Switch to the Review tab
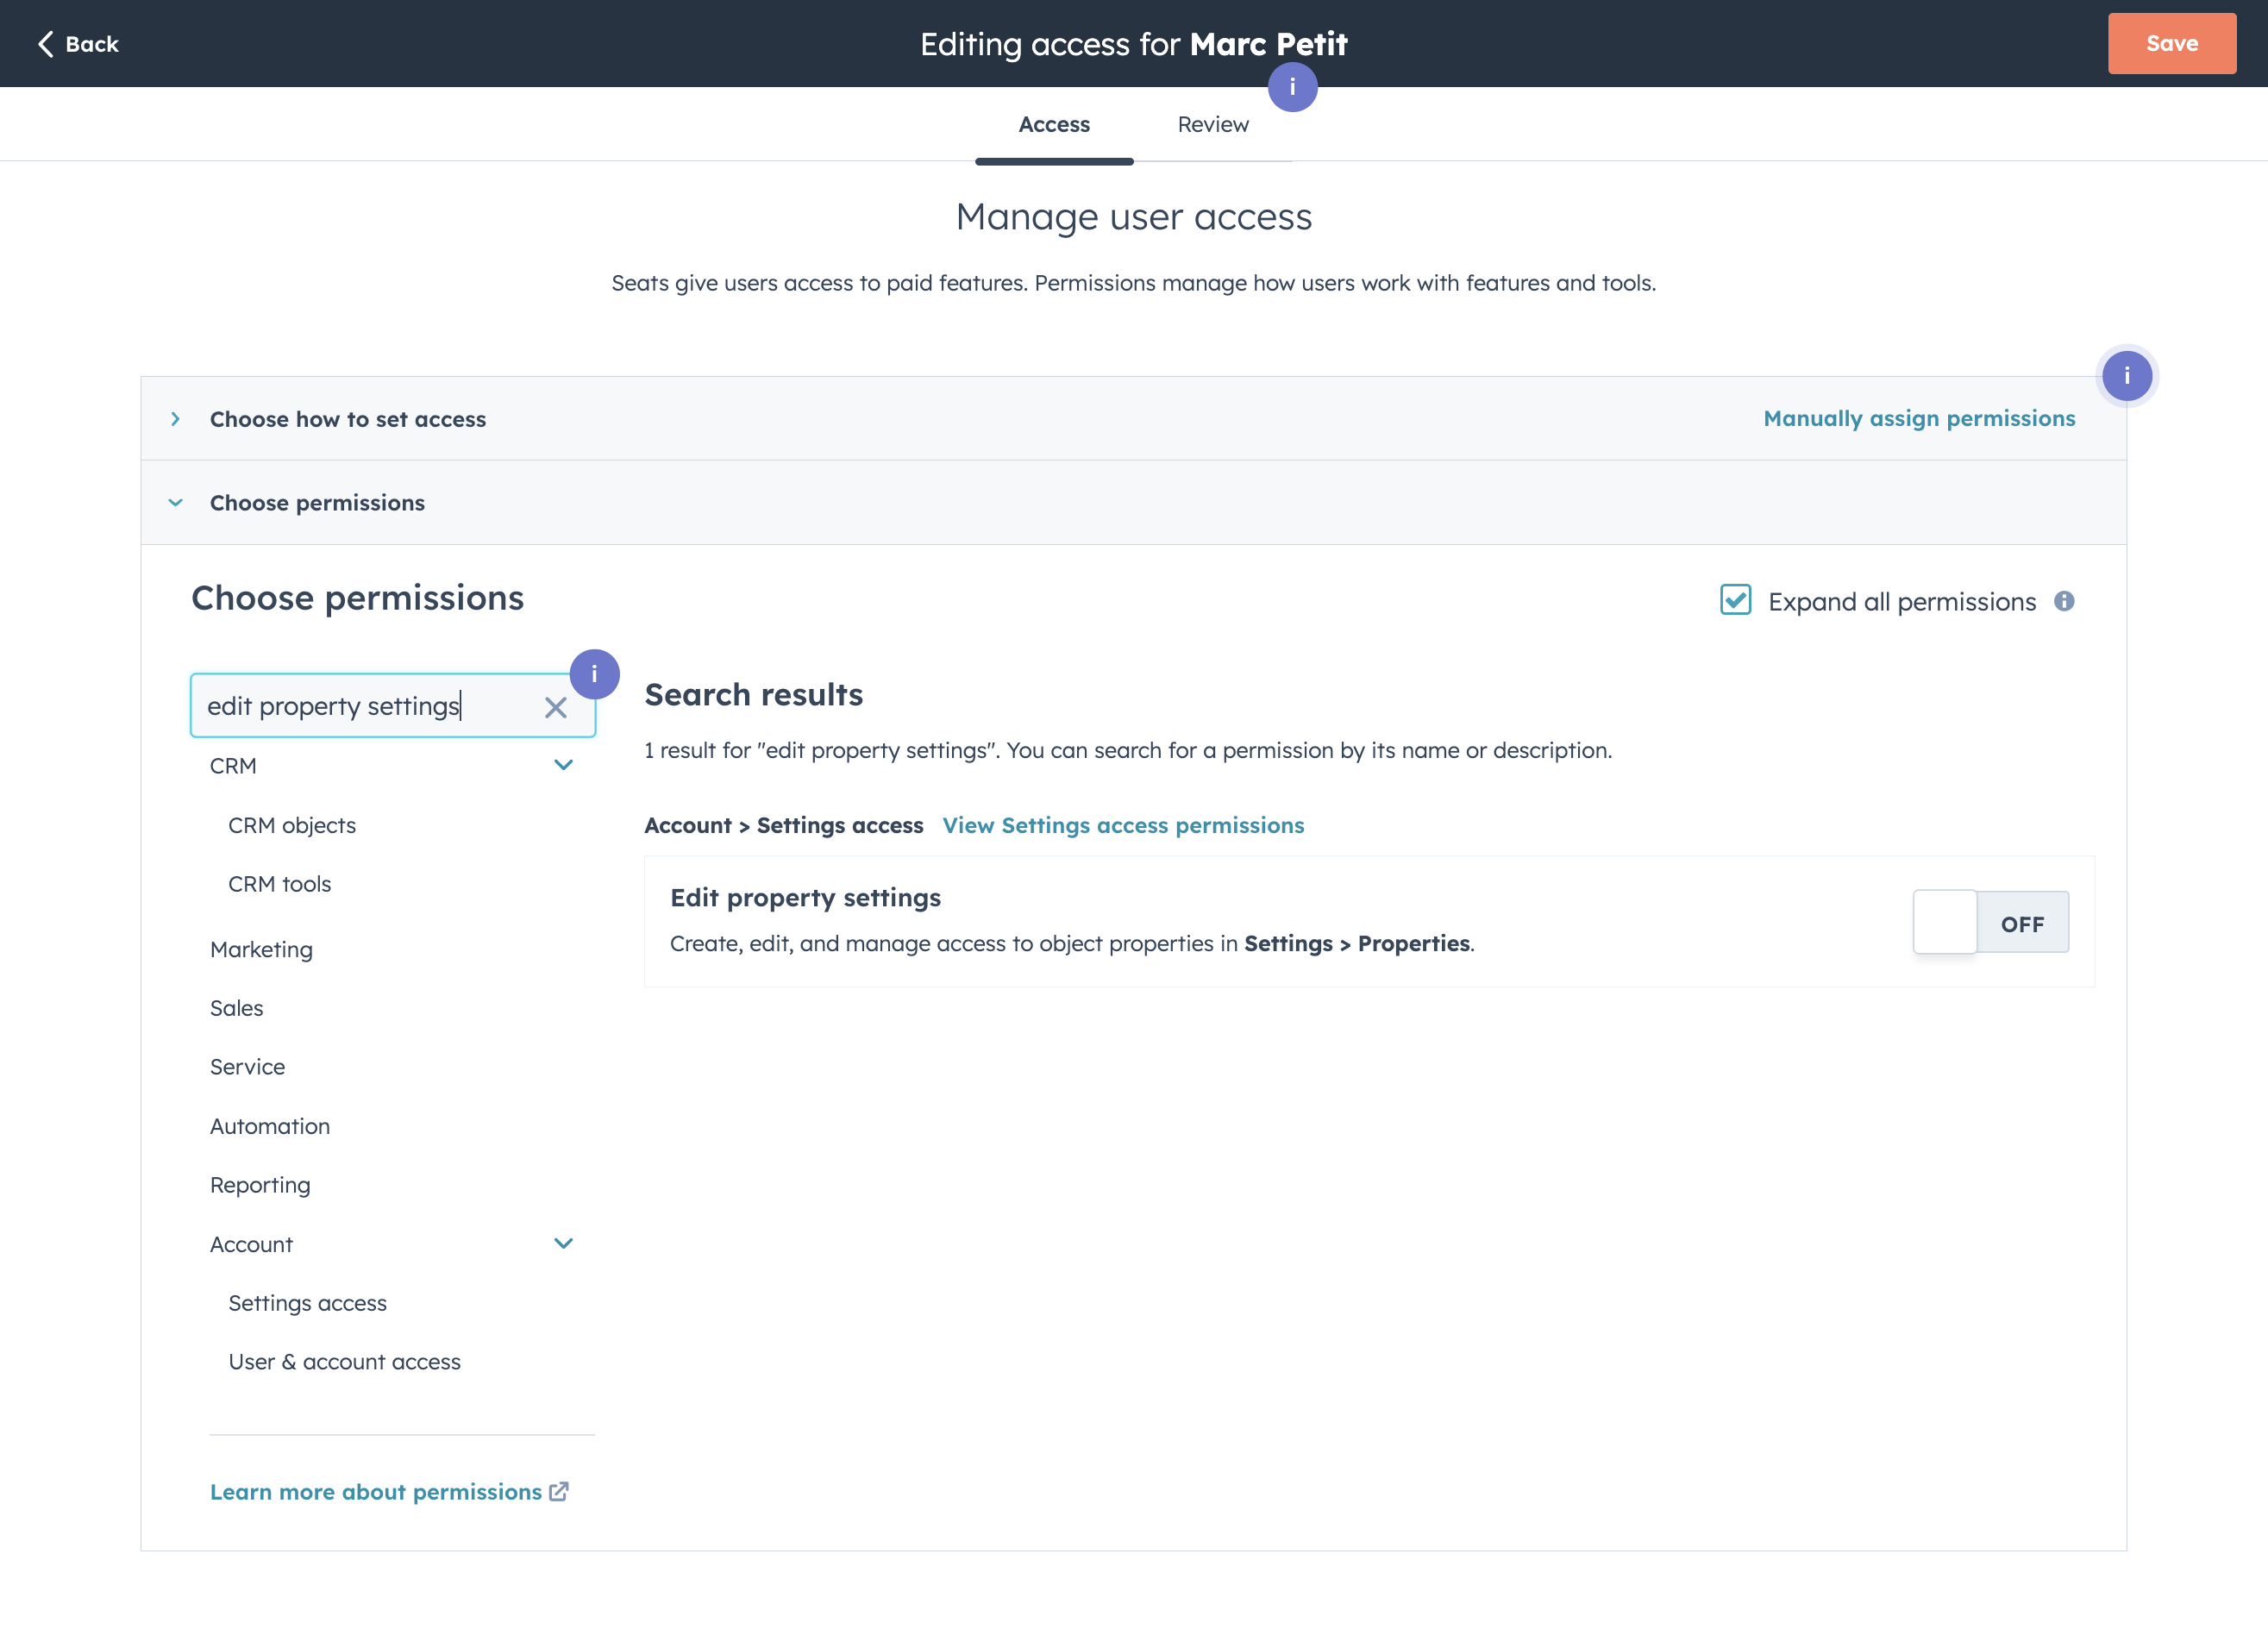 click(x=1212, y=125)
